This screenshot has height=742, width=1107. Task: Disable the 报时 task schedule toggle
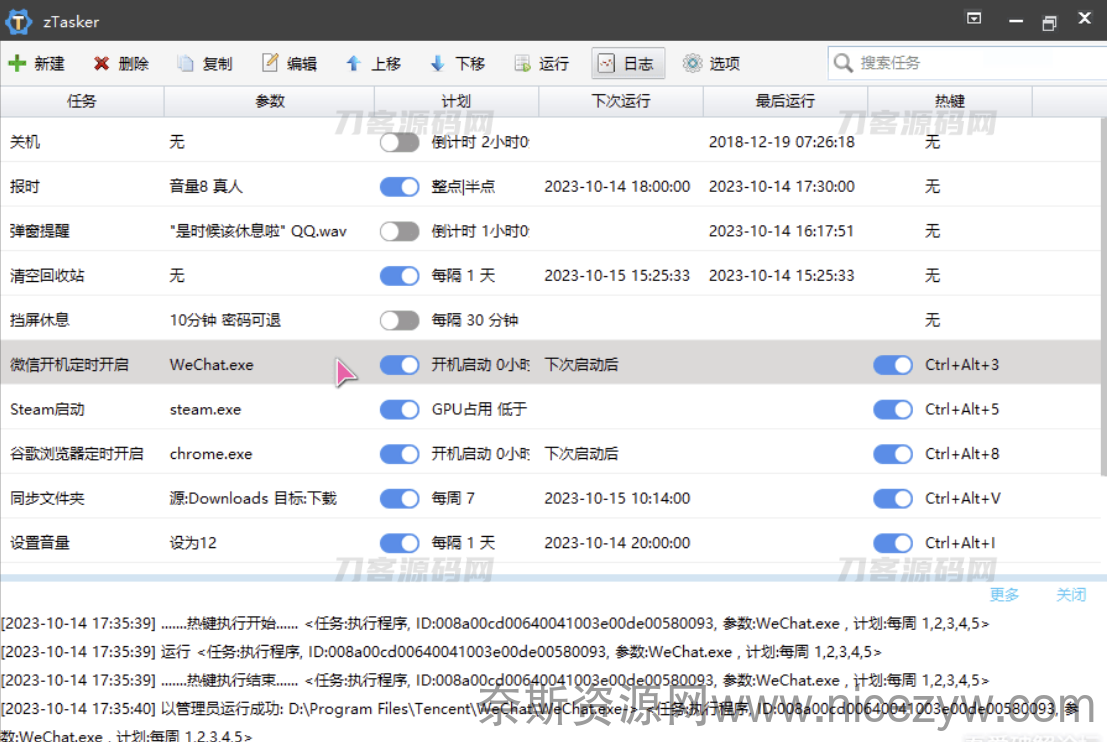[x=399, y=187]
